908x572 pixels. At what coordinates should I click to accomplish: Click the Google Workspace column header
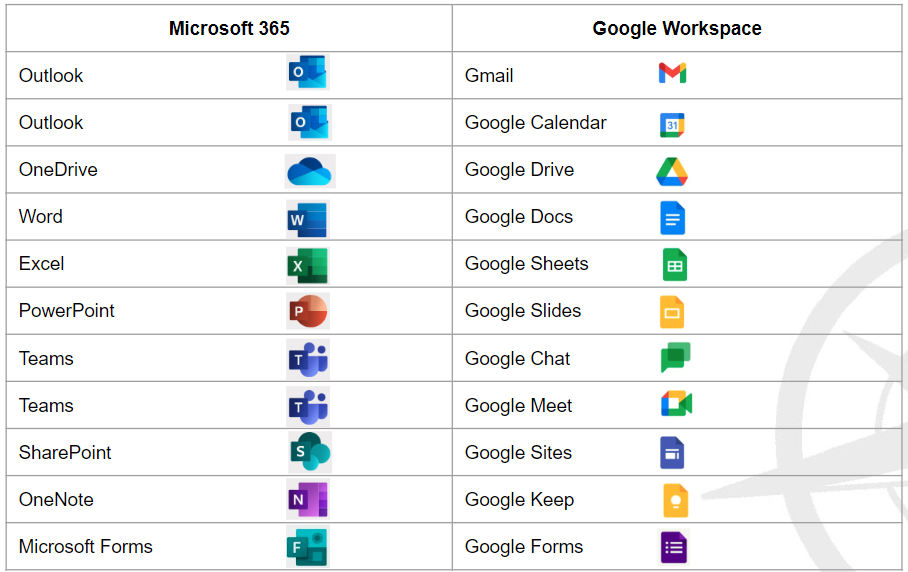[x=677, y=28]
